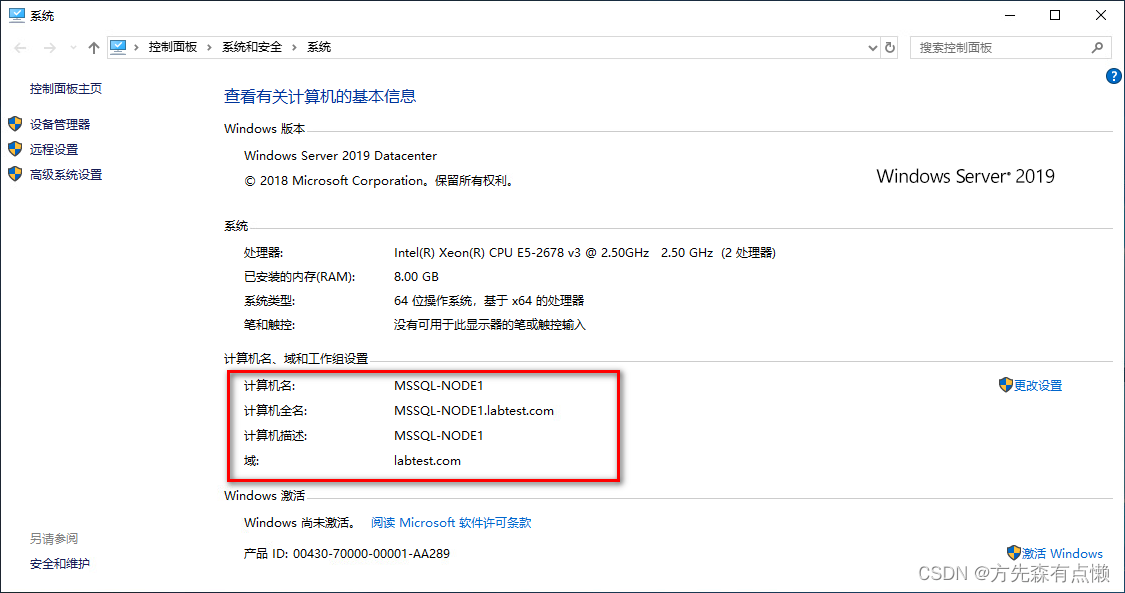Click the Intel(R) Xeon(R) processor value
The width and height of the screenshot is (1125, 593).
click(x=585, y=252)
